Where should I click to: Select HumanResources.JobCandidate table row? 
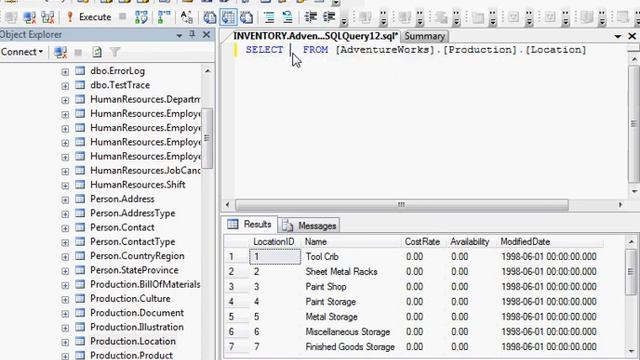click(145, 170)
